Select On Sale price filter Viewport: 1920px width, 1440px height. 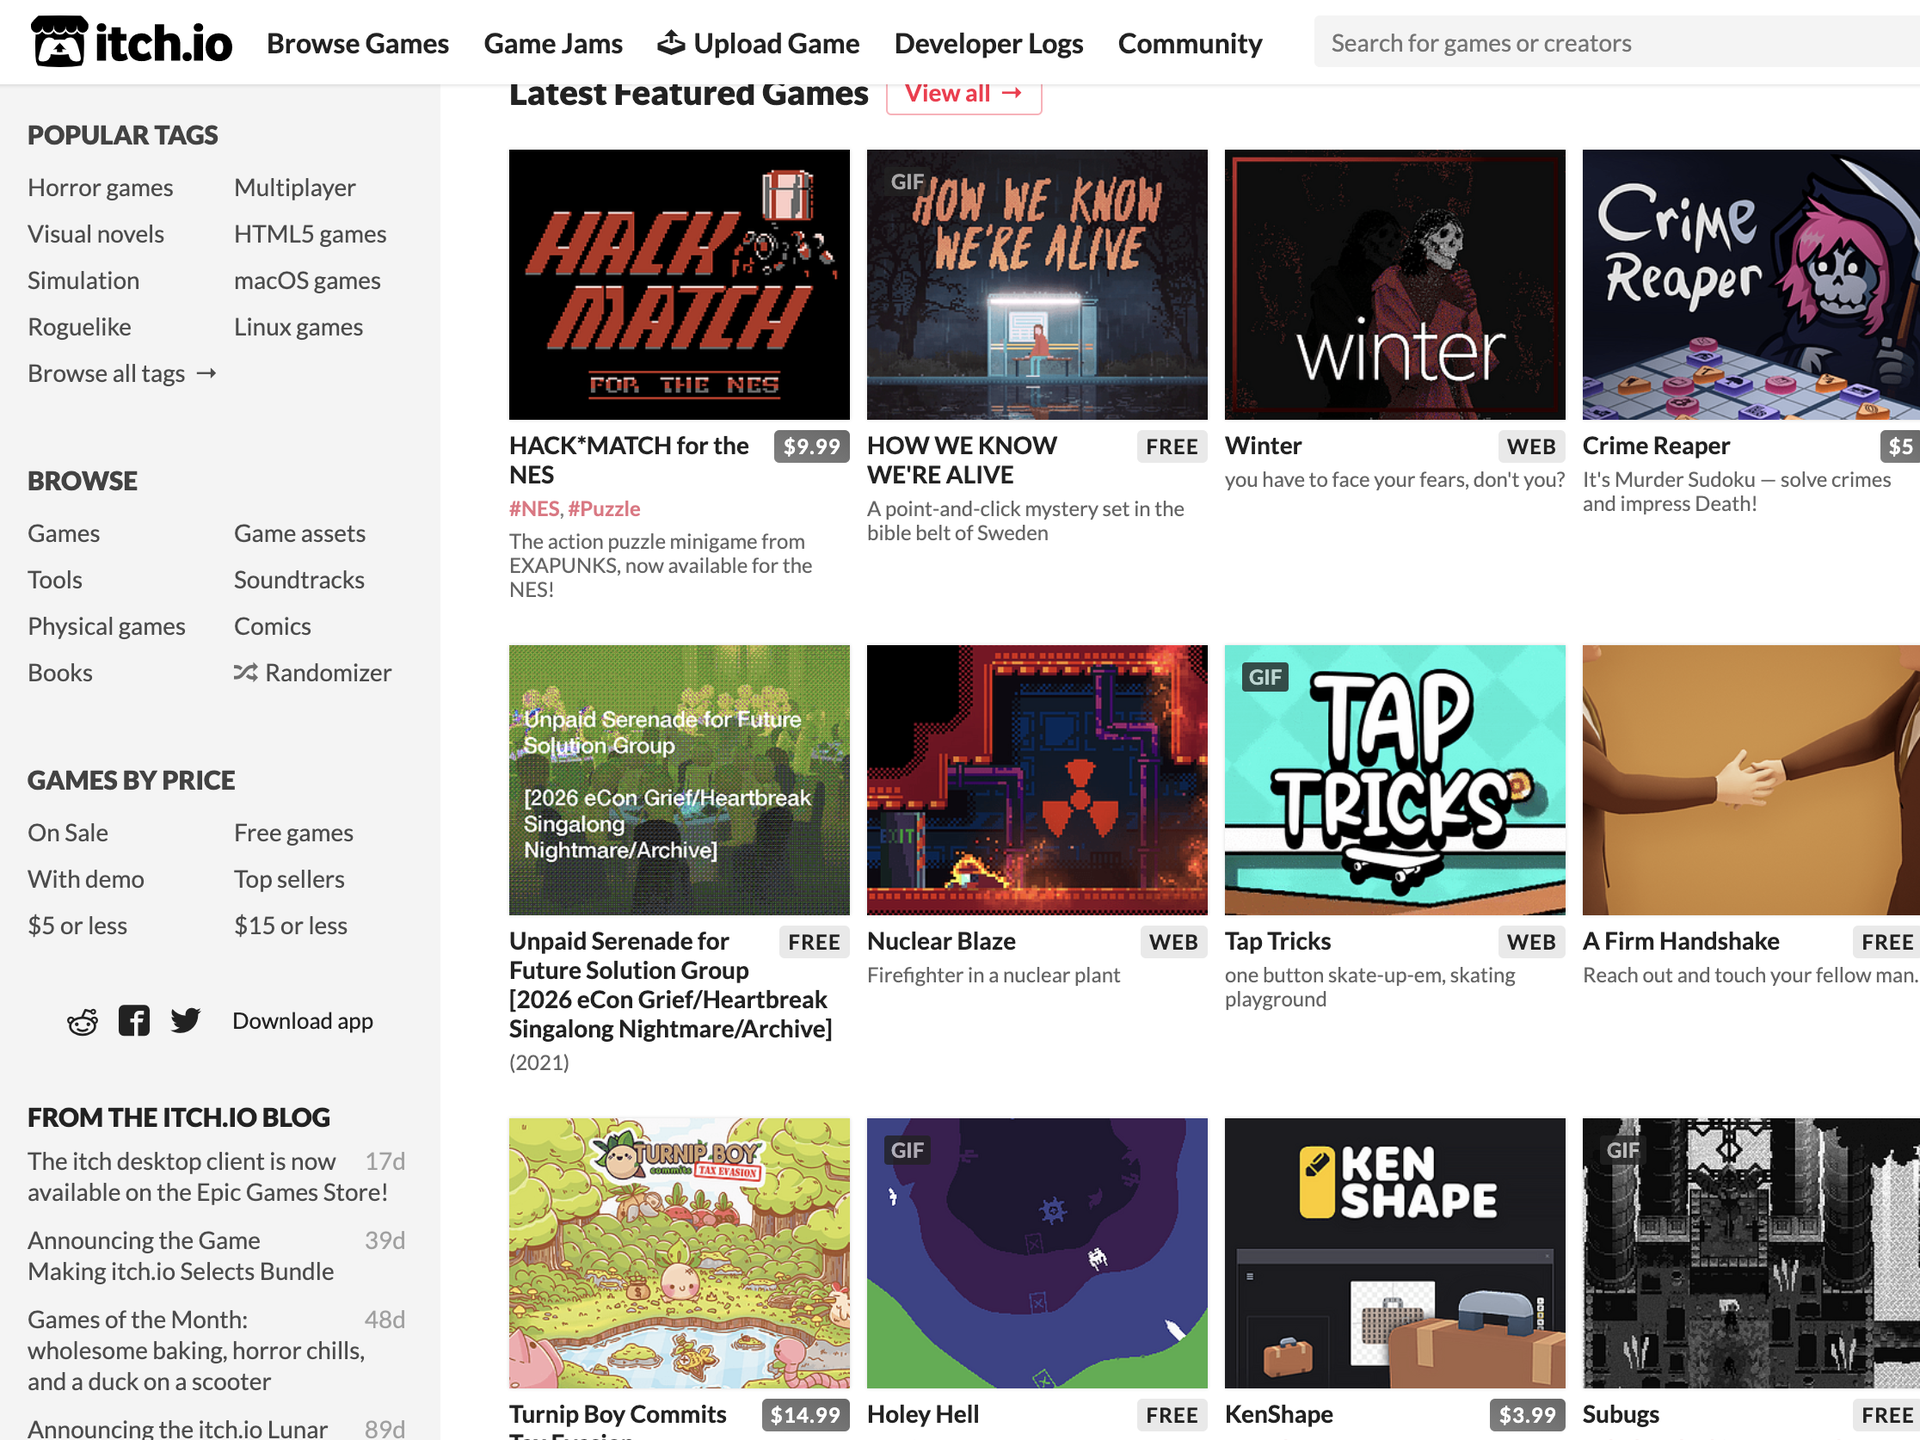click(x=68, y=832)
